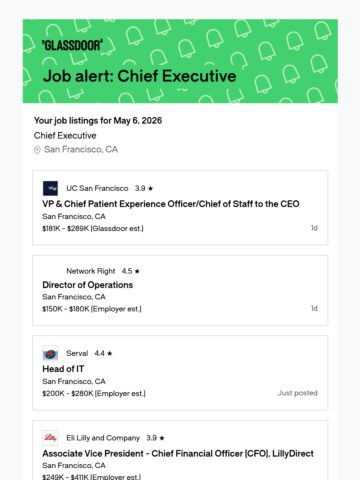
Task: Click the Glassdoor logo in banner
Action: coord(72,45)
